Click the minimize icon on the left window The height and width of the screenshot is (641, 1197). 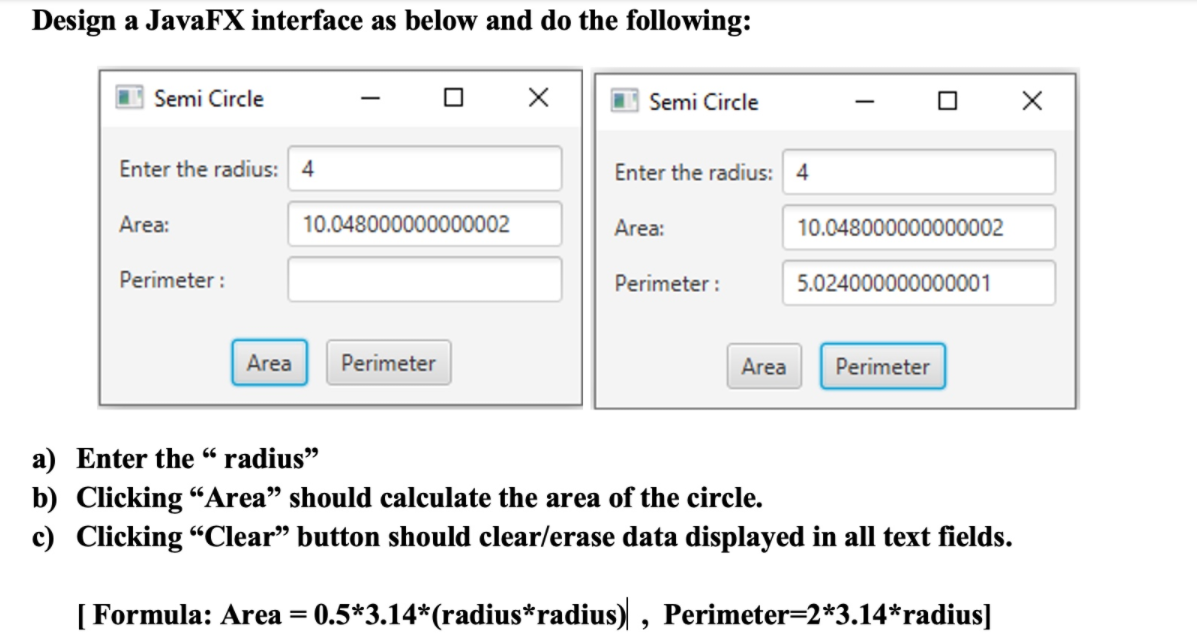(372, 97)
